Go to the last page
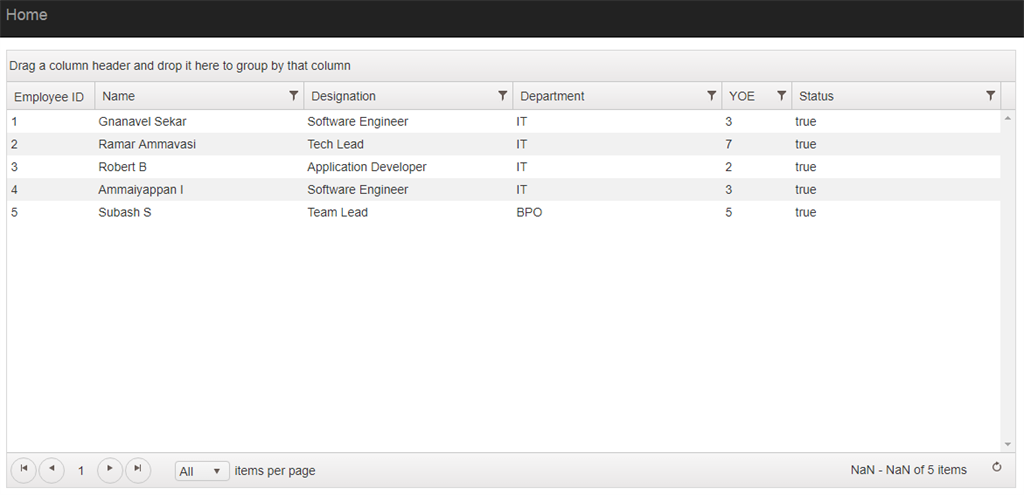The height and width of the screenshot is (495, 1024). [x=138, y=469]
